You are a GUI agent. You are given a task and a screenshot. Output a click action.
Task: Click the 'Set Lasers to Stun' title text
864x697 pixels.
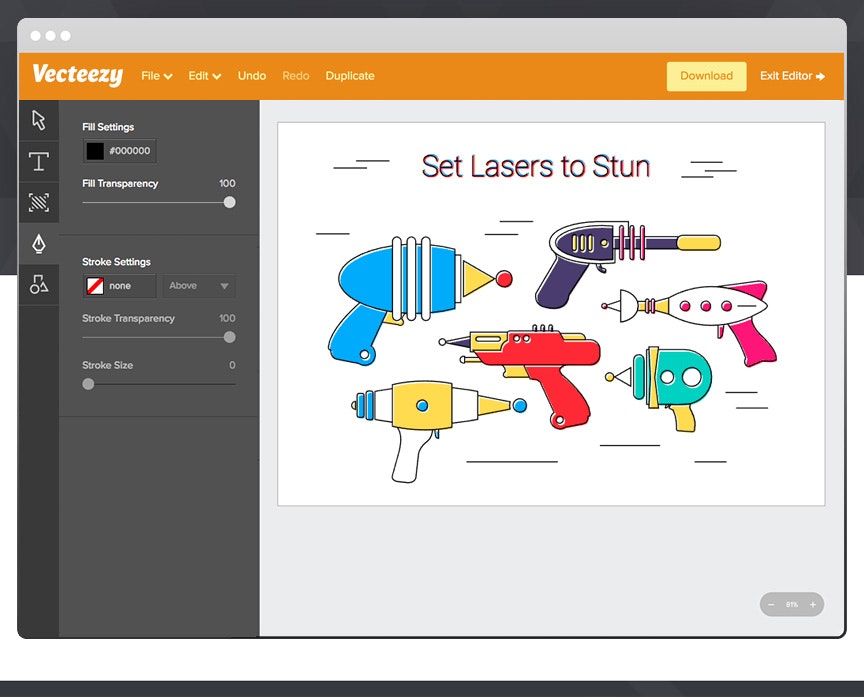[536, 166]
